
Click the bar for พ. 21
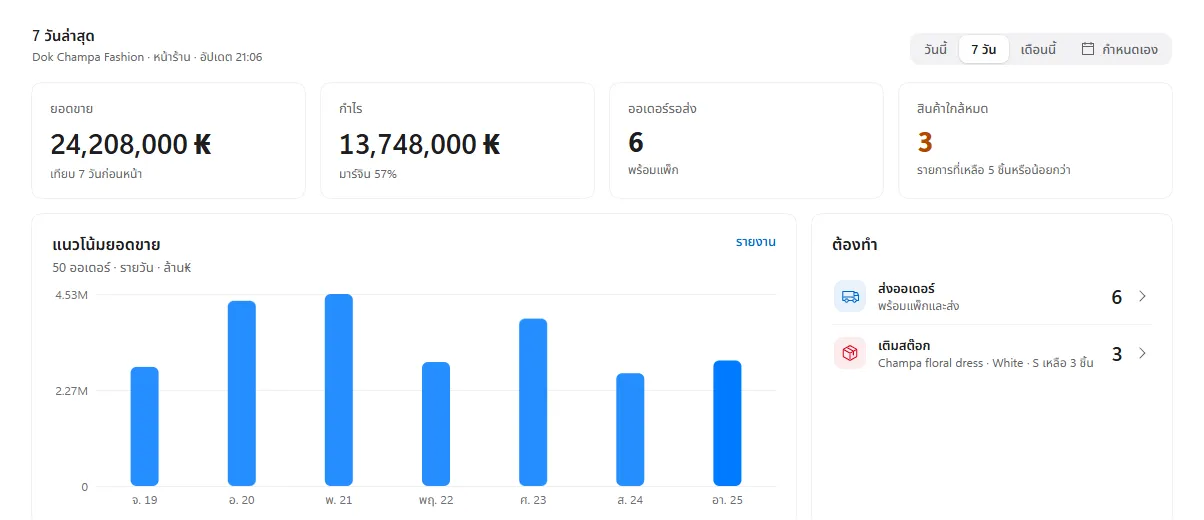[x=339, y=390]
